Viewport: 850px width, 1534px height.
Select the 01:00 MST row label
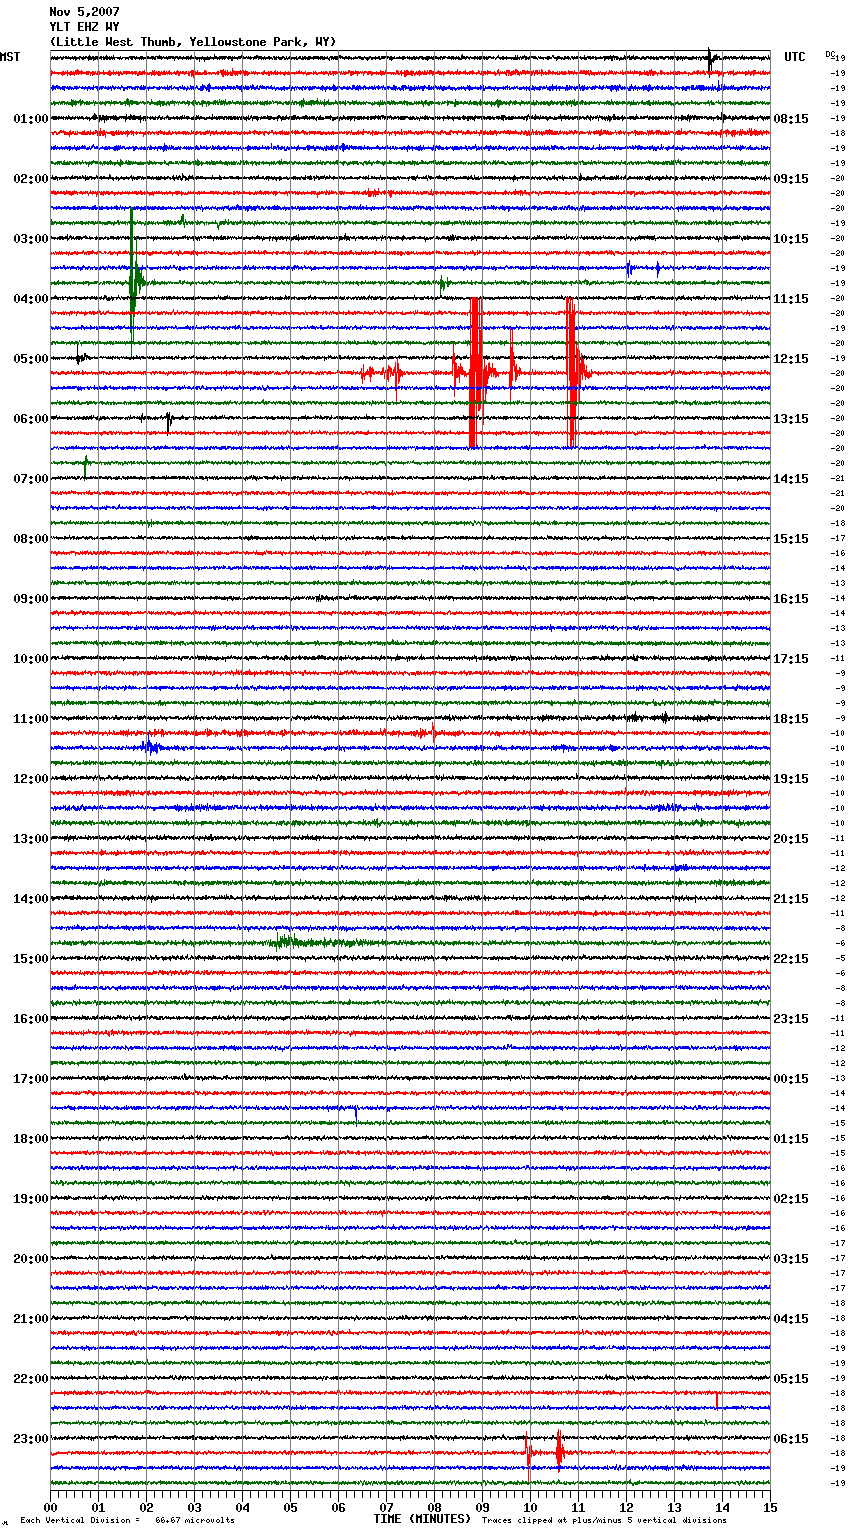coord(30,119)
